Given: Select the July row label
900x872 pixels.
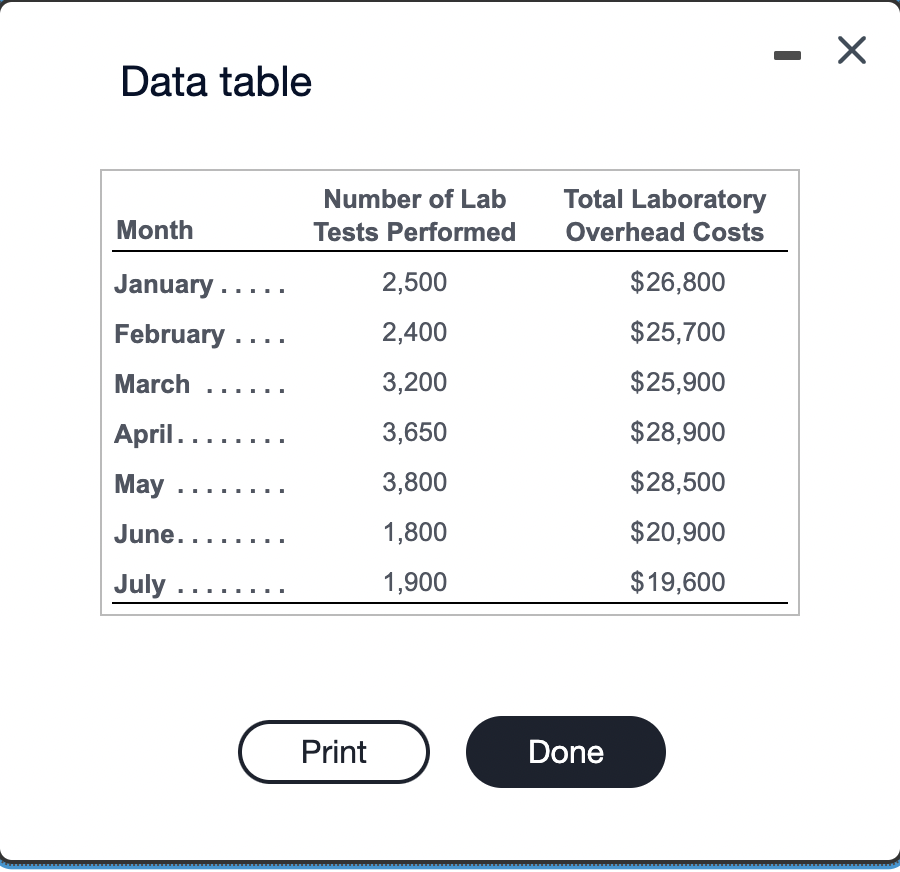Looking at the screenshot, I should (139, 584).
